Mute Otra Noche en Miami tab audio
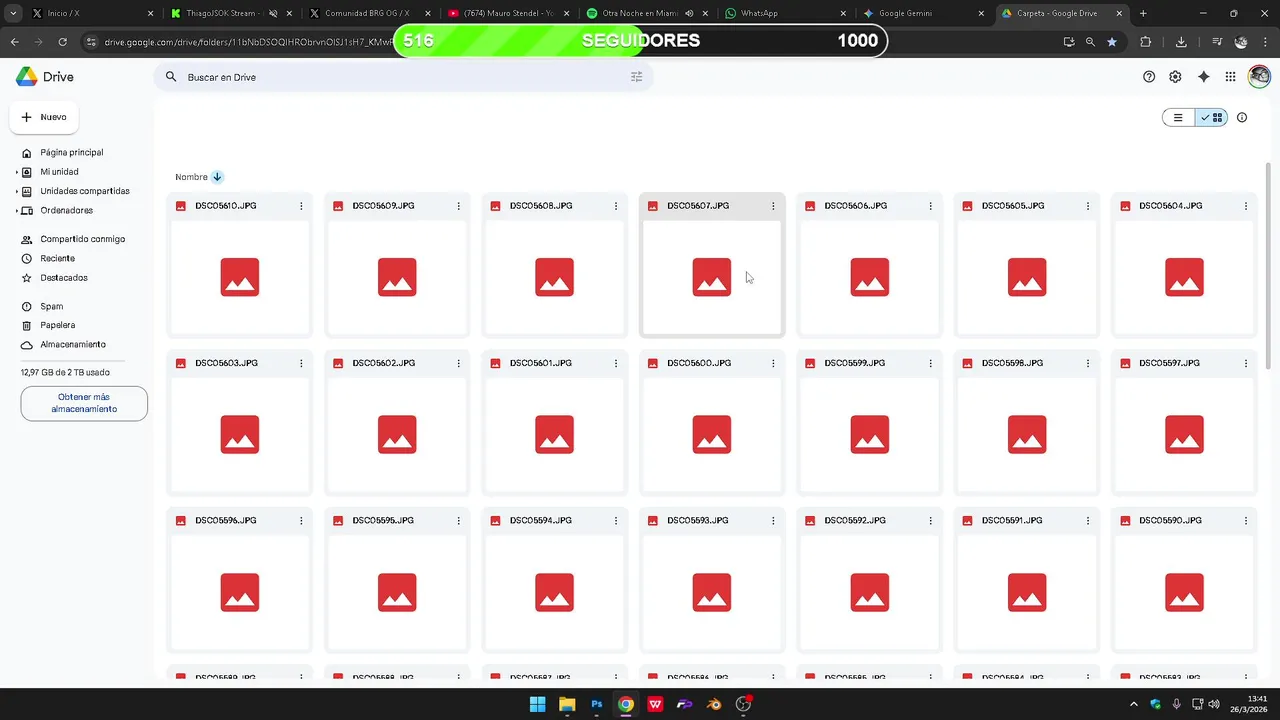 [x=689, y=14]
